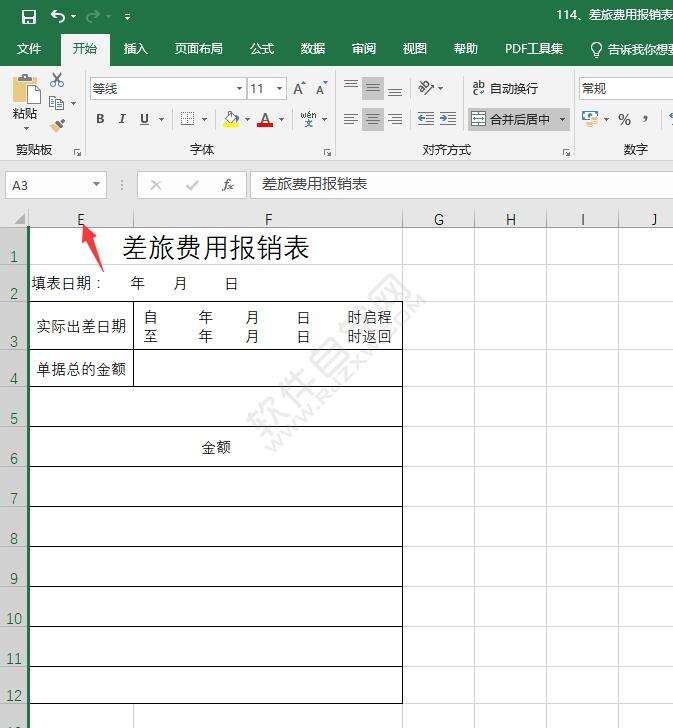Viewport: 673px width, 728px height.
Task: Toggle center horizontal alignment
Action: 373,119
